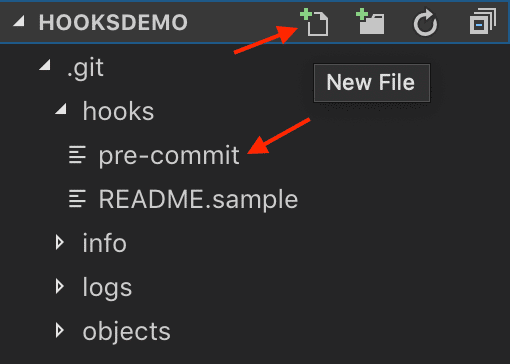Open the README.sample file
Screen dimensions: 510x364
[x=198, y=199]
